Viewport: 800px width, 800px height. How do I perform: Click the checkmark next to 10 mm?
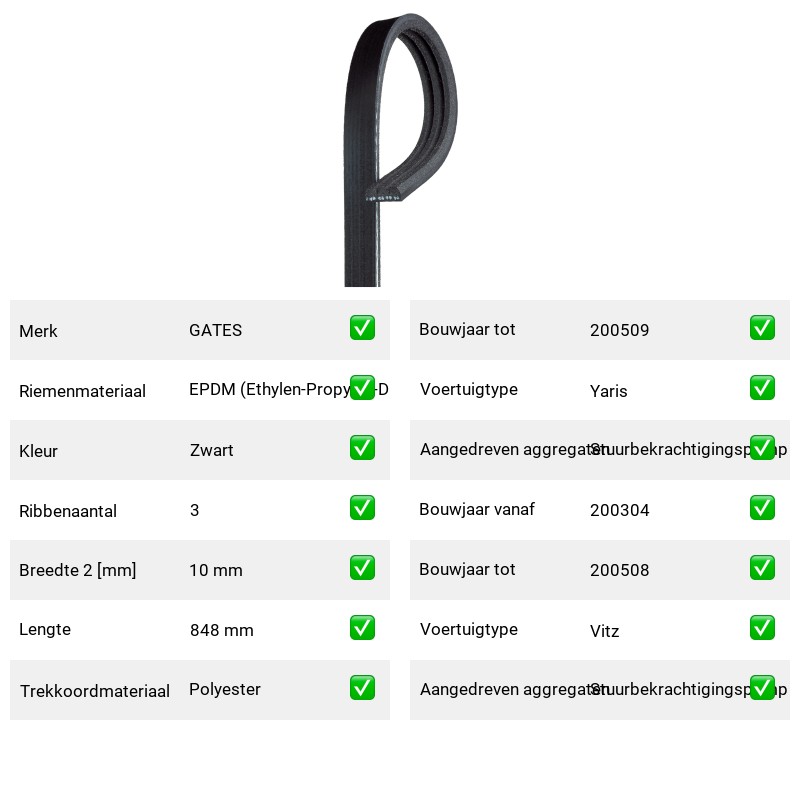[362, 568]
